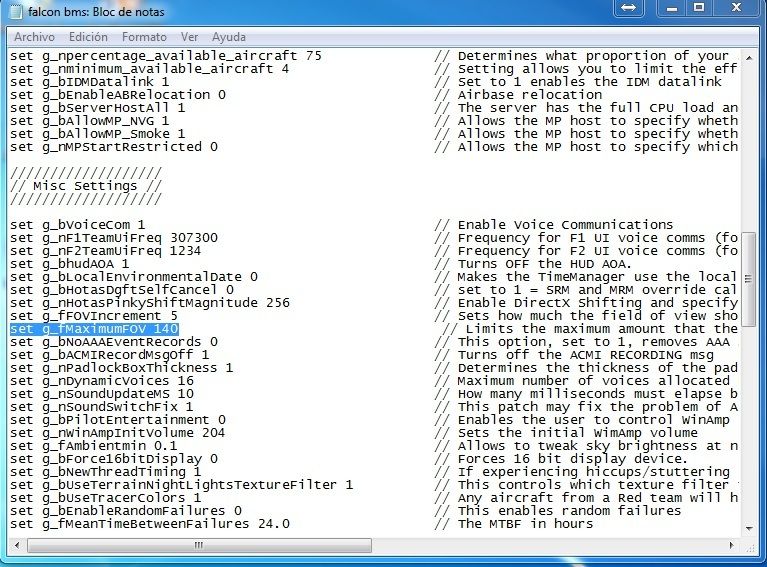The width and height of the screenshot is (767, 567).
Task: Click the line set g_fFOVIncrement 5
Action: pyautogui.click(x=93, y=316)
